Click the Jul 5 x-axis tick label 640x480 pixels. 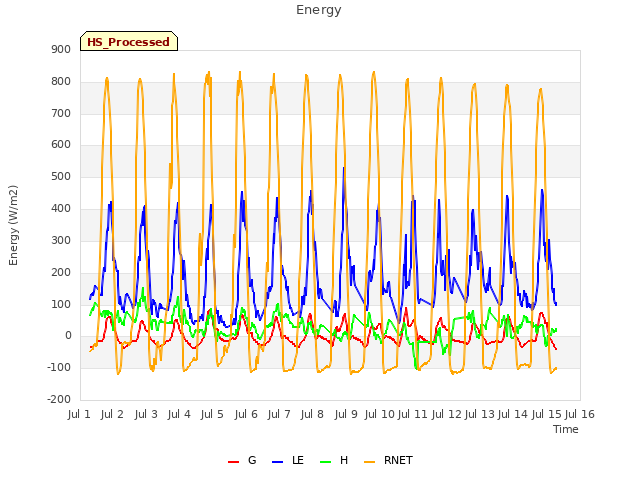212,414
